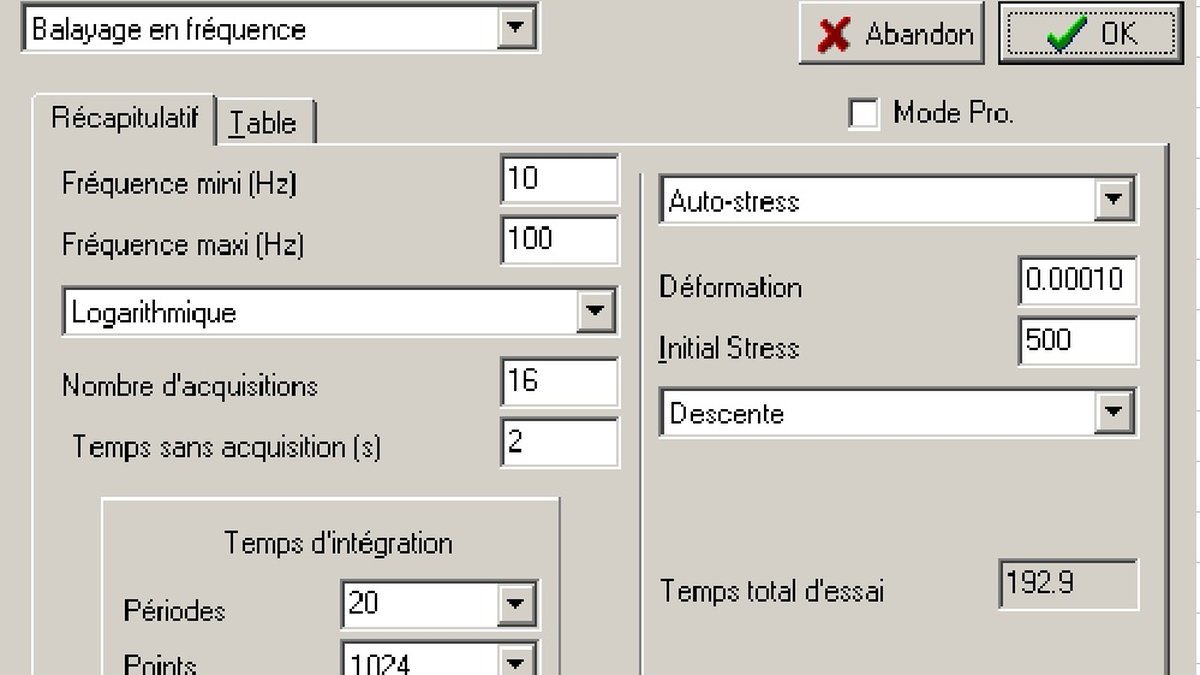This screenshot has height=675, width=1200.
Task: Focus the Nombre d'acquisitions field
Action: [x=559, y=382]
